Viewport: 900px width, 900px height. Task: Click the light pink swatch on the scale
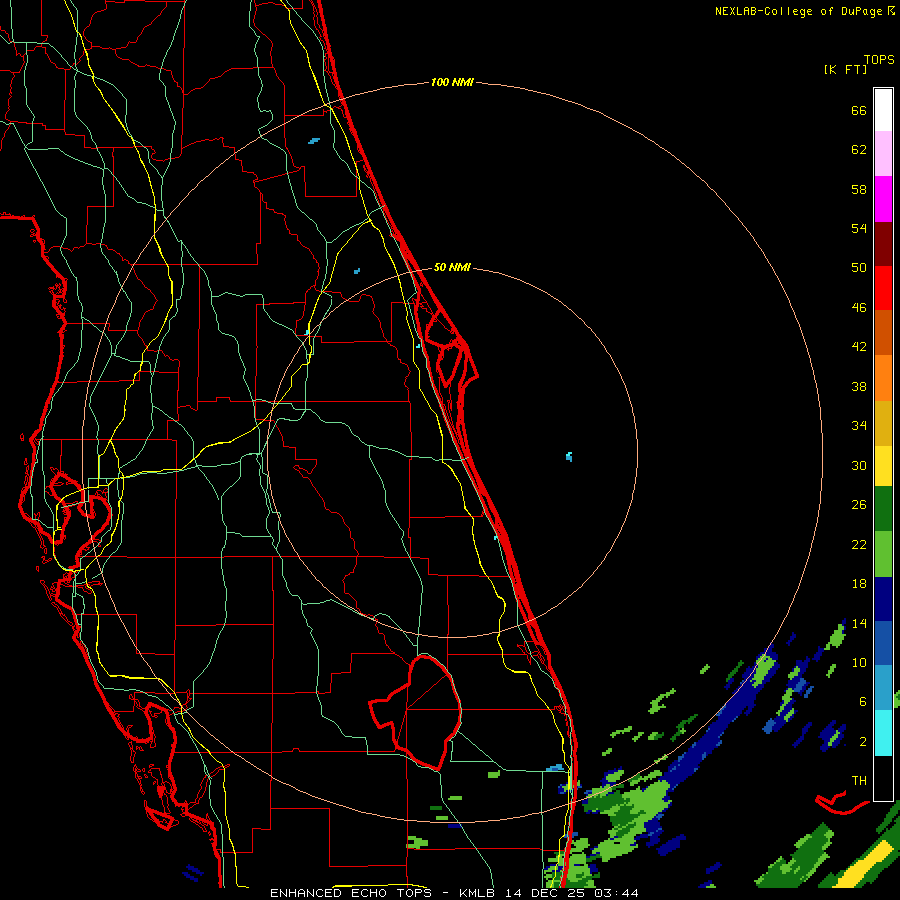click(x=883, y=153)
